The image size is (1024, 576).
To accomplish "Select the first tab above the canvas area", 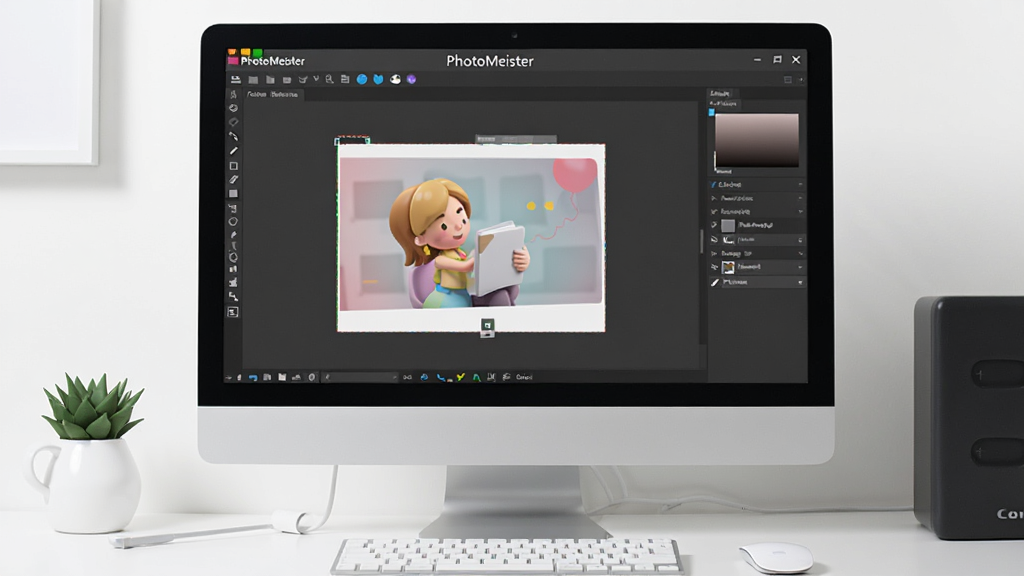I will pyautogui.click(x=257, y=95).
